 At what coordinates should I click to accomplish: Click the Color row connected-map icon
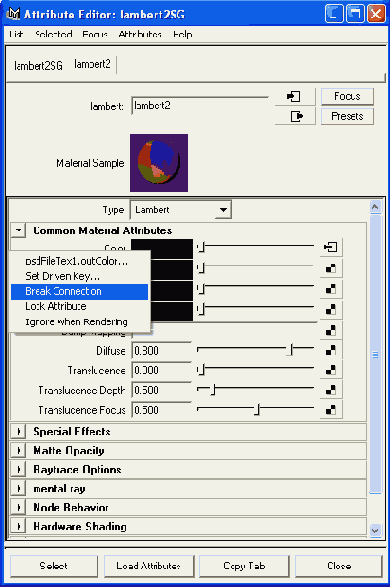[331, 247]
